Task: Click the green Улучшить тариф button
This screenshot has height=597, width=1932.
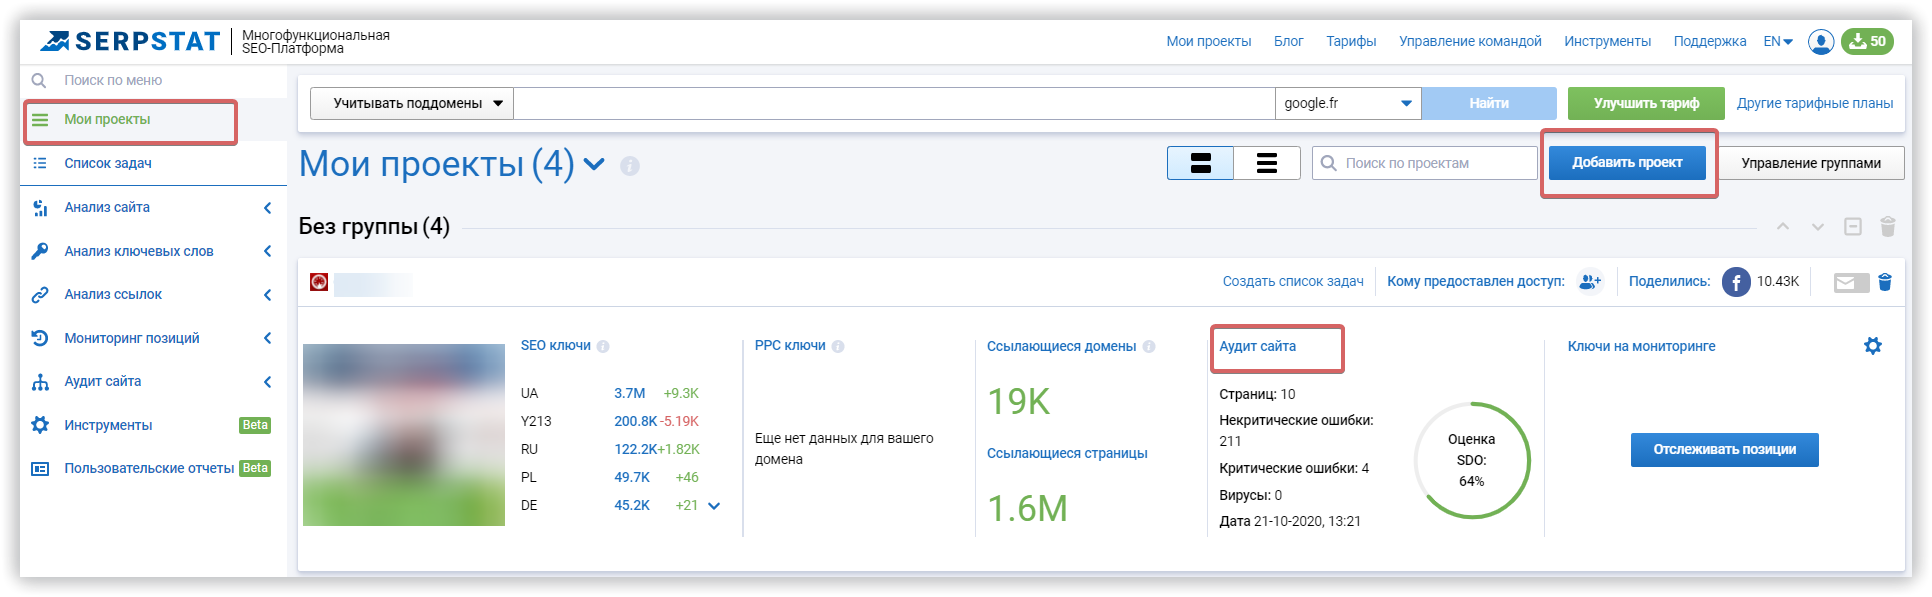Action: pyautogui.click(x=1646, y=103)
